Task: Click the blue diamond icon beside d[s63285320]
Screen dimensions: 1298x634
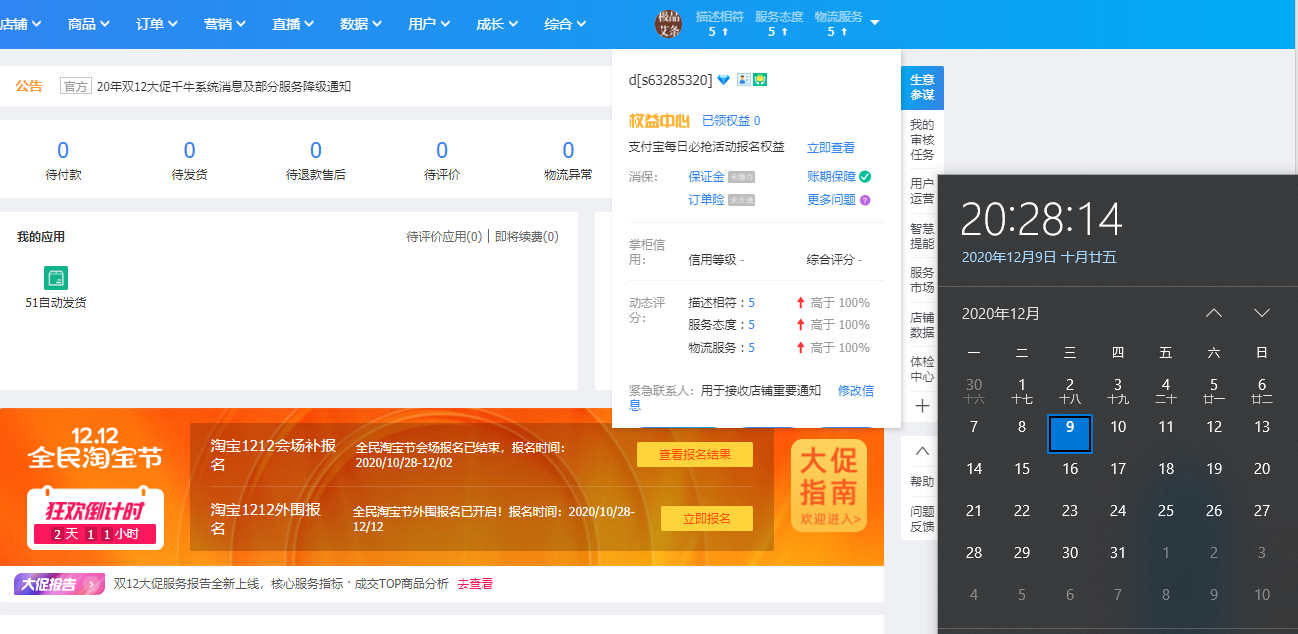Action: tap(724, 80)
